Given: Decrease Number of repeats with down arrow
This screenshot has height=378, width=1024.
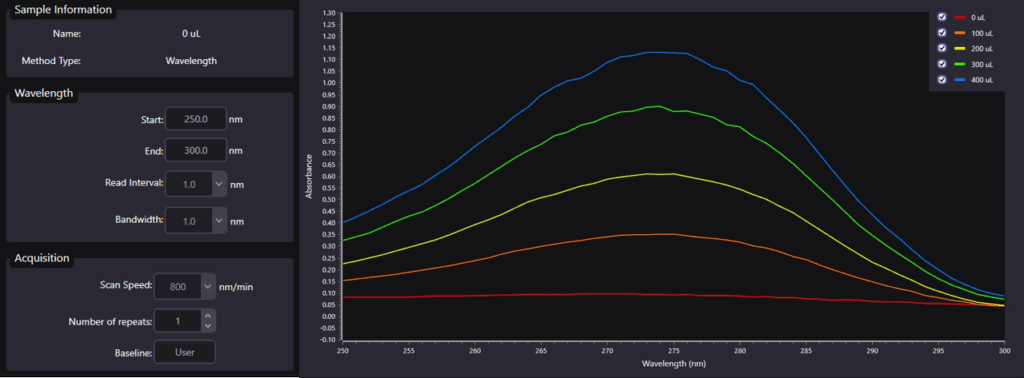Looking at the screenshot, I should (x=208, y=325).
